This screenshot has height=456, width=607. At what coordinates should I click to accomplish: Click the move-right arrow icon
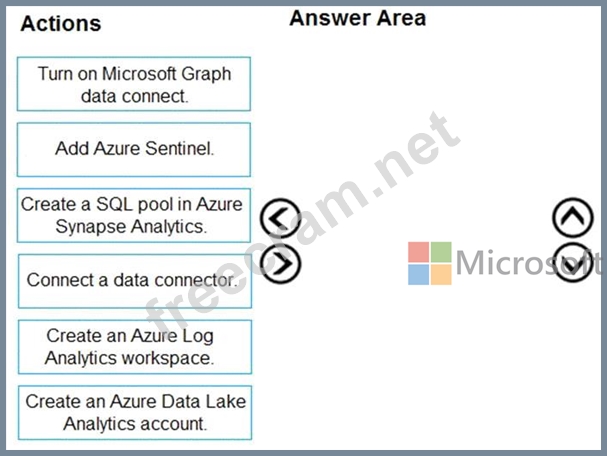click(x=280, y=264)
